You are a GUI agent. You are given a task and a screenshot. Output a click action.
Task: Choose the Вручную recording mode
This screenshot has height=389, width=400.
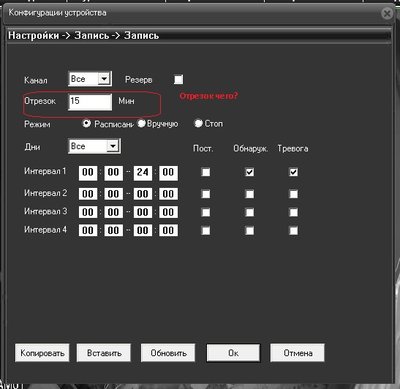pos(142,124)
